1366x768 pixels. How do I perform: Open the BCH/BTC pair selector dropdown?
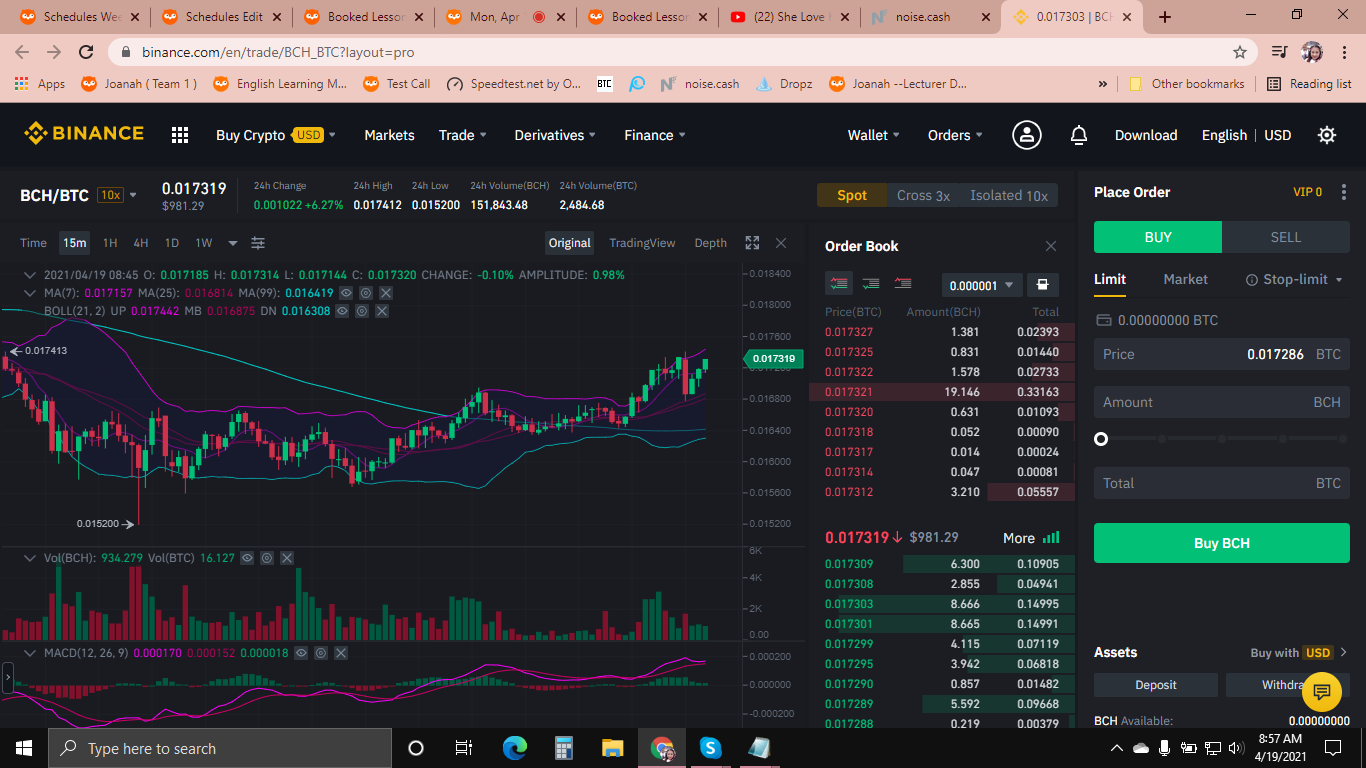click(133, 195)
